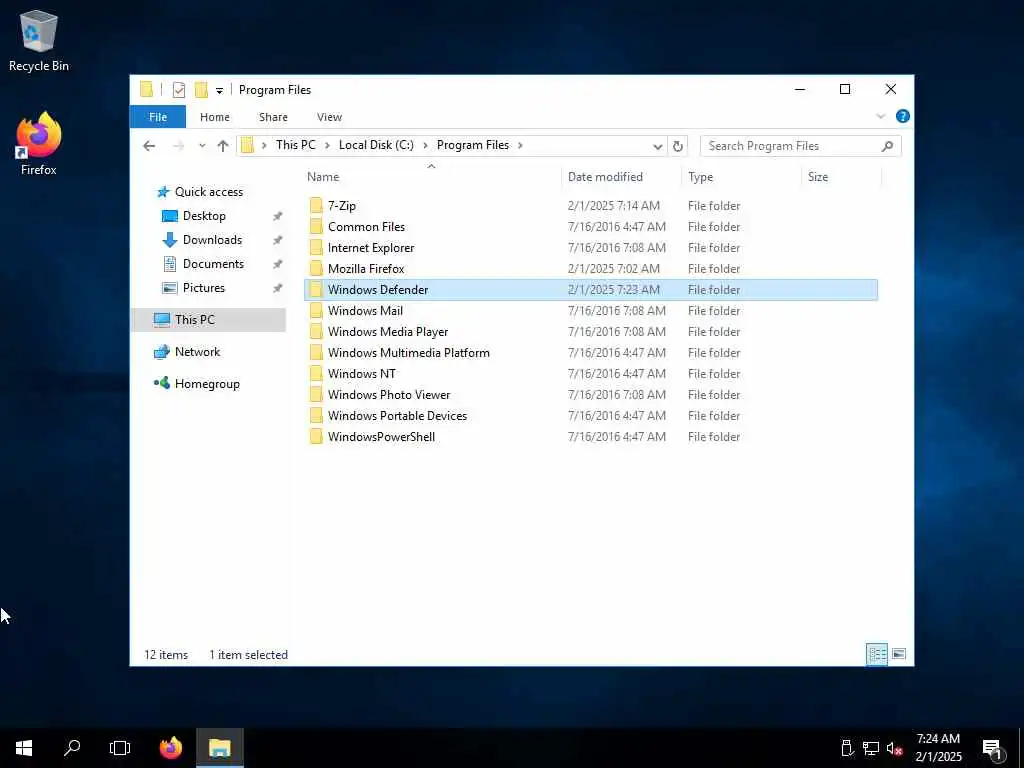
Task: Go up one level with Up arrow
Action: pos(223,146)
